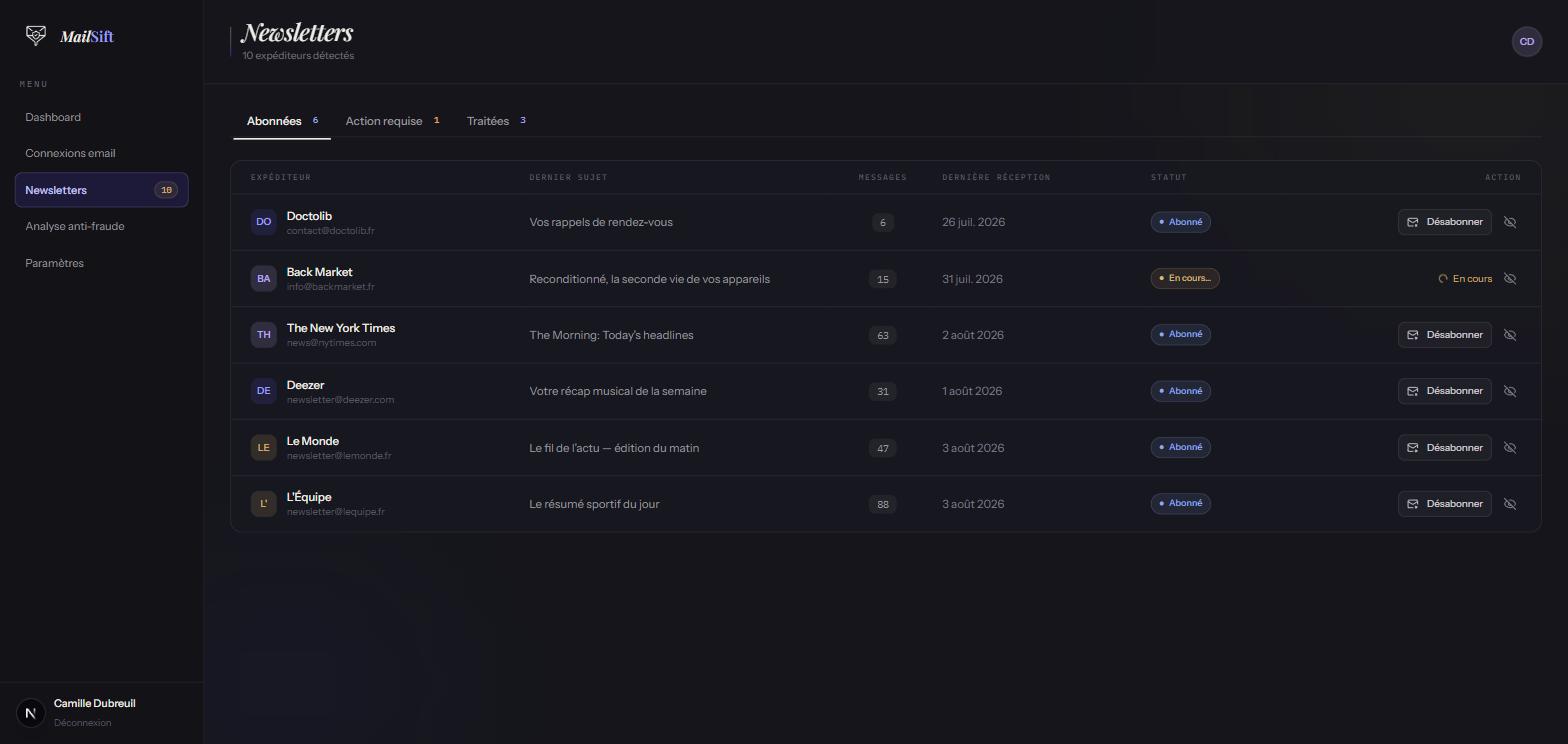Click the Messages column header

coord(882,177)
